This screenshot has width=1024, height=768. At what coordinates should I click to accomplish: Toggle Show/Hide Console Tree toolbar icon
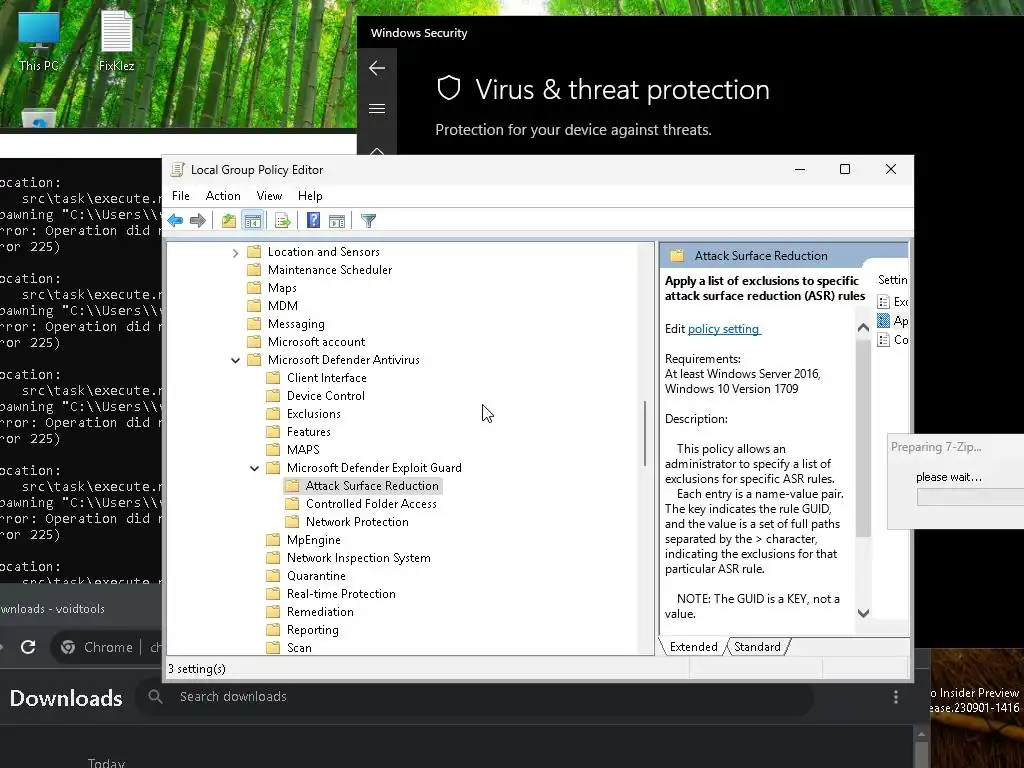[x=252, y=221]
